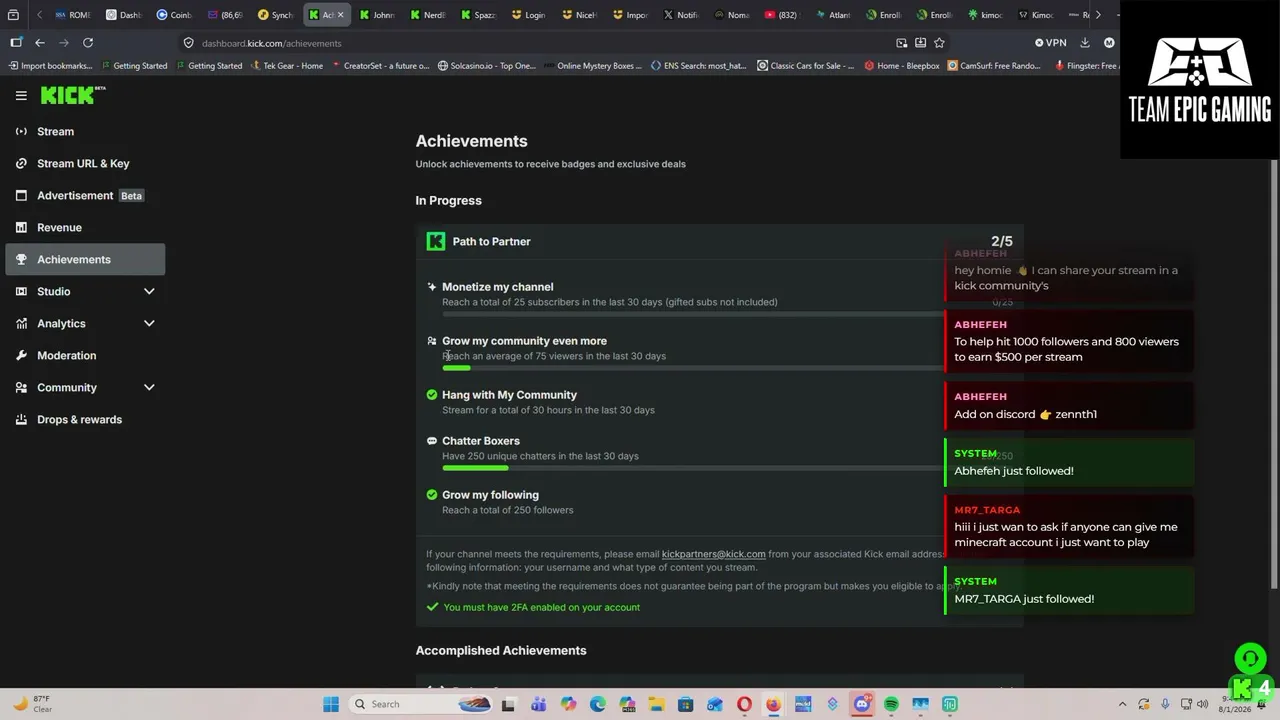
Task: Click the Studio icon in the sidebar
Action: [x=21, y=291]
